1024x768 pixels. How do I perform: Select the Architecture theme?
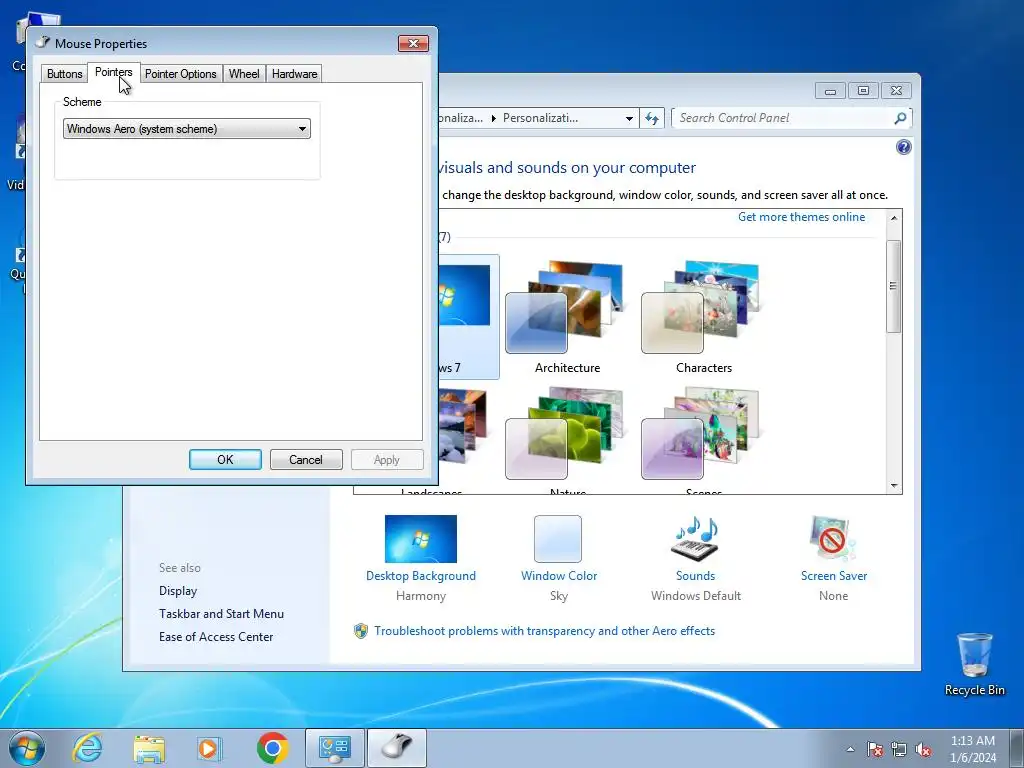tap(567, 318)
